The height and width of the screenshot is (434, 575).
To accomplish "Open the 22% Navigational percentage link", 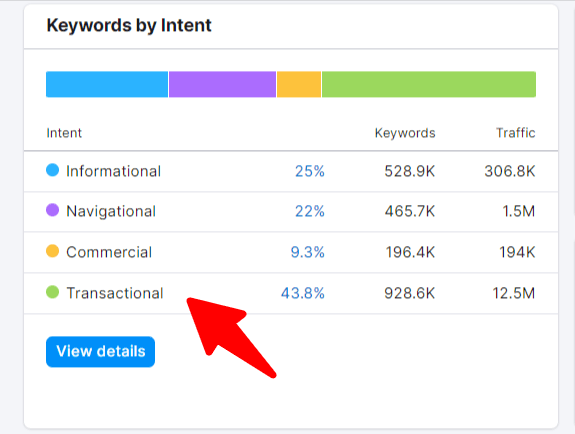I will tap(310, 211).
